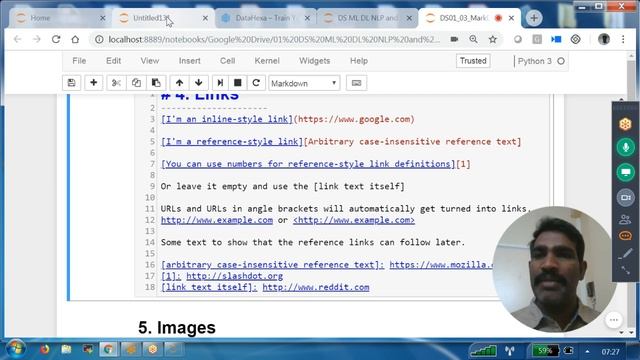
Task: Show hidden tray icons arrow
Action: point(587,351)
